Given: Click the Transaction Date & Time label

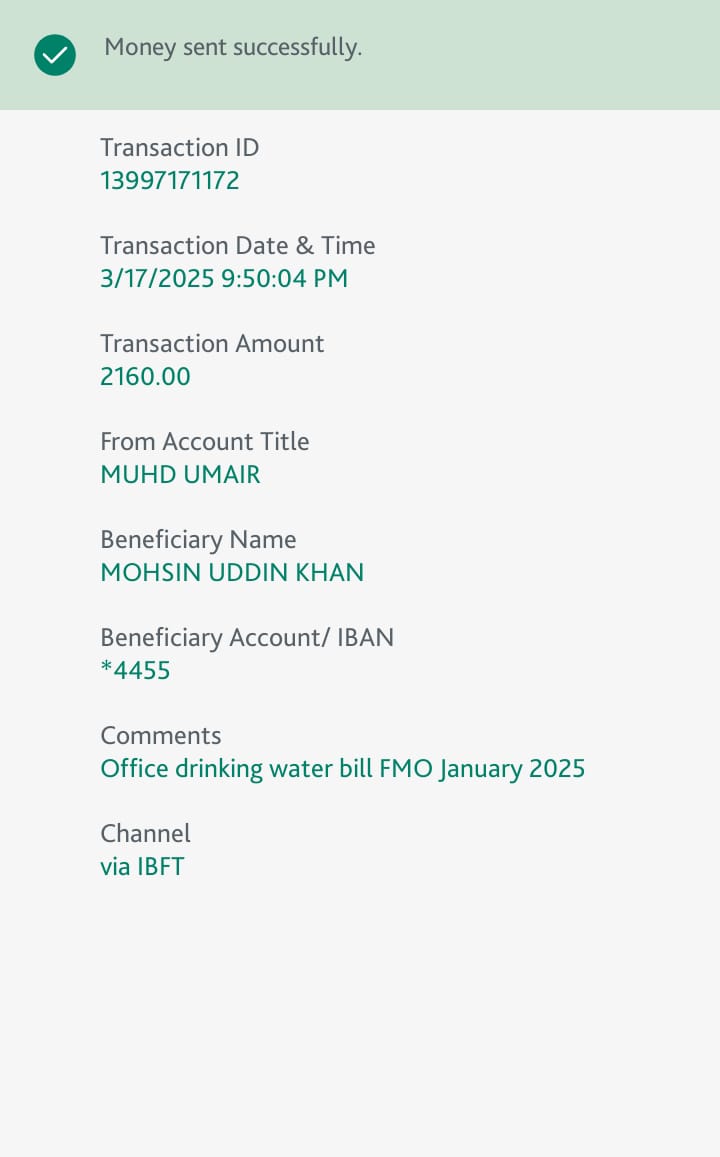Looking at the screenshot, I should coord(238,246).
